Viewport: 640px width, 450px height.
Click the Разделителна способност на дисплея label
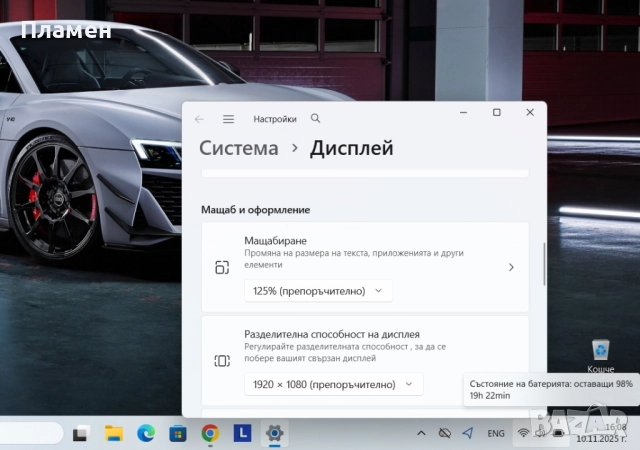click(x=332, y=334)
